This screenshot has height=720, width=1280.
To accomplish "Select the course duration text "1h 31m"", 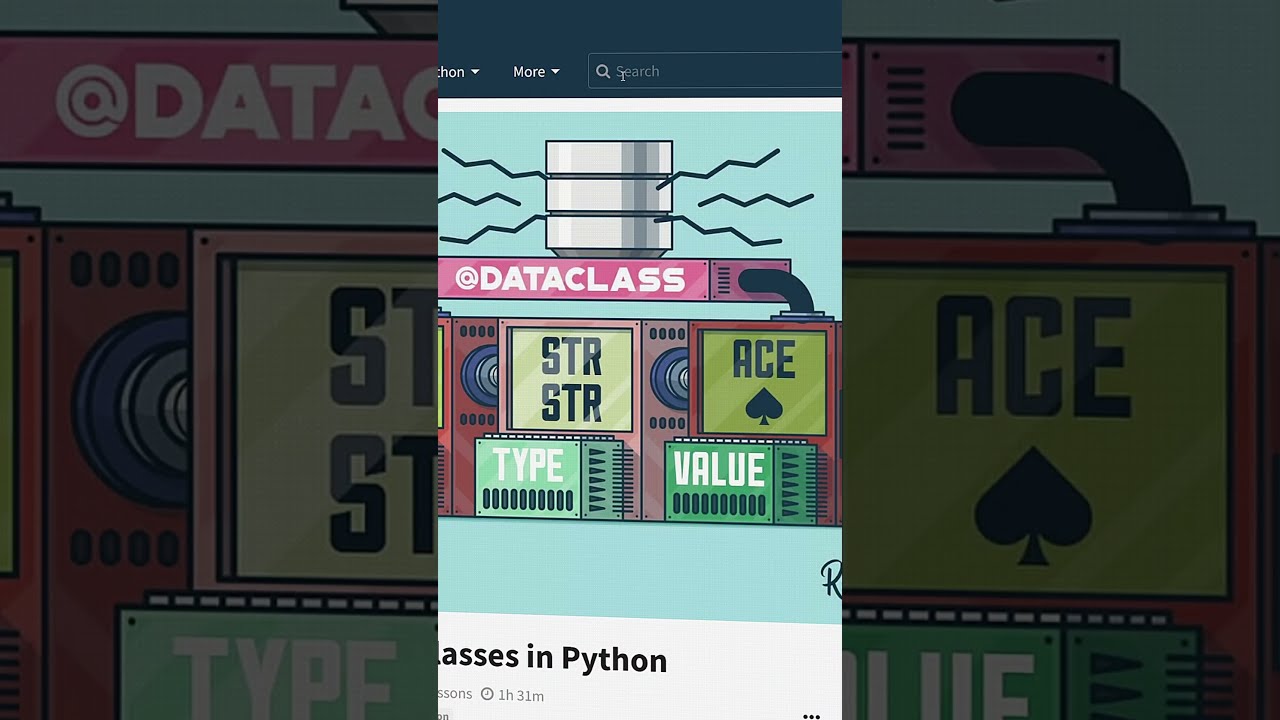I will point(521,695).
